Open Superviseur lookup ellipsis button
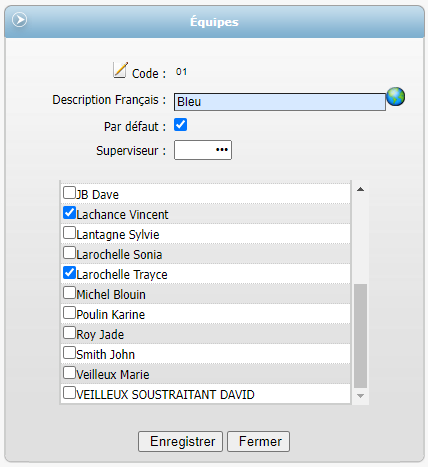This screenshot has width=428, height=467. (222, 150)
